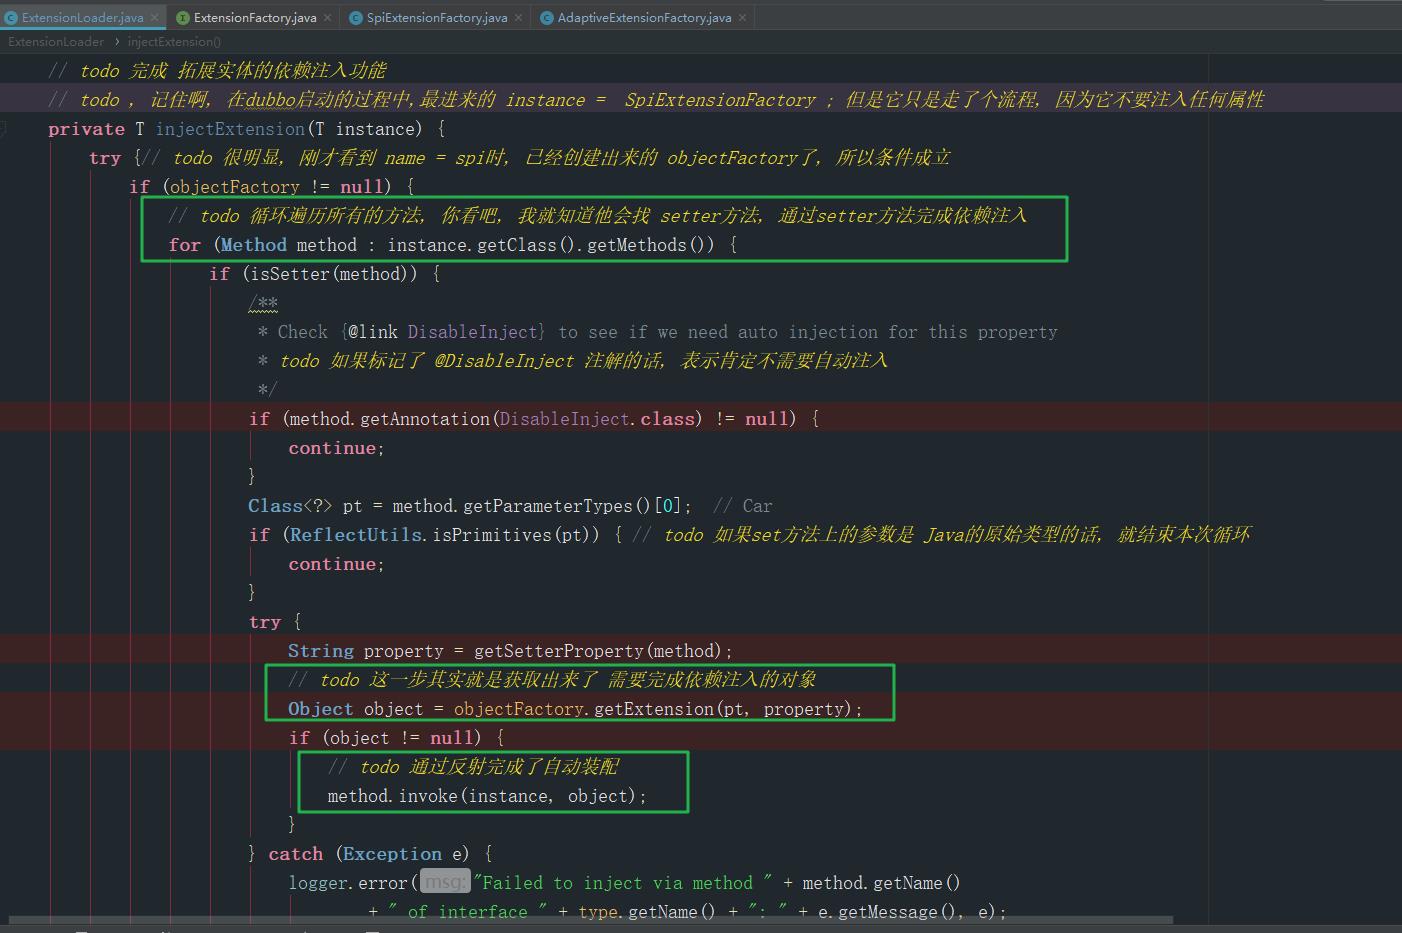Click the 'catch (Exception e)' line

370,854
